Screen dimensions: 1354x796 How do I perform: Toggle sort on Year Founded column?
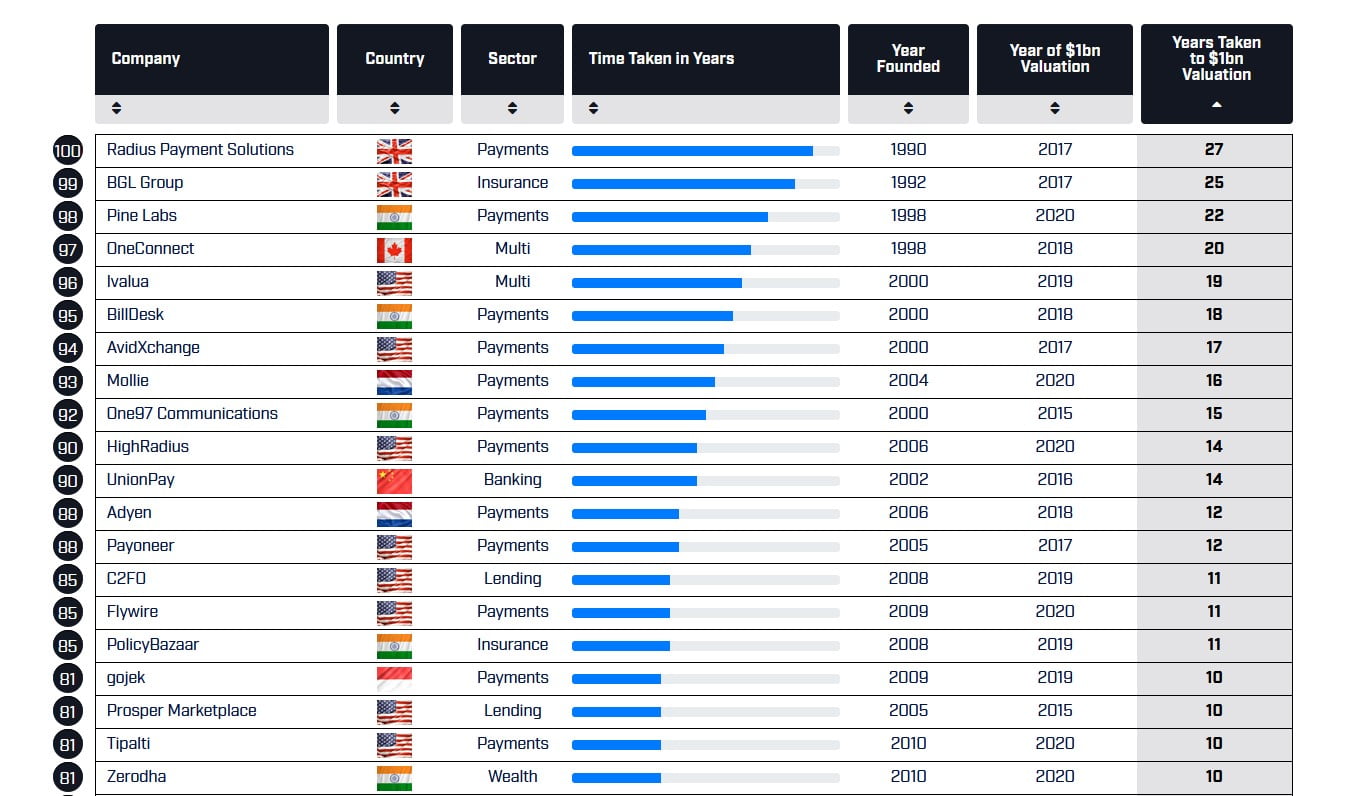point(908,108)
